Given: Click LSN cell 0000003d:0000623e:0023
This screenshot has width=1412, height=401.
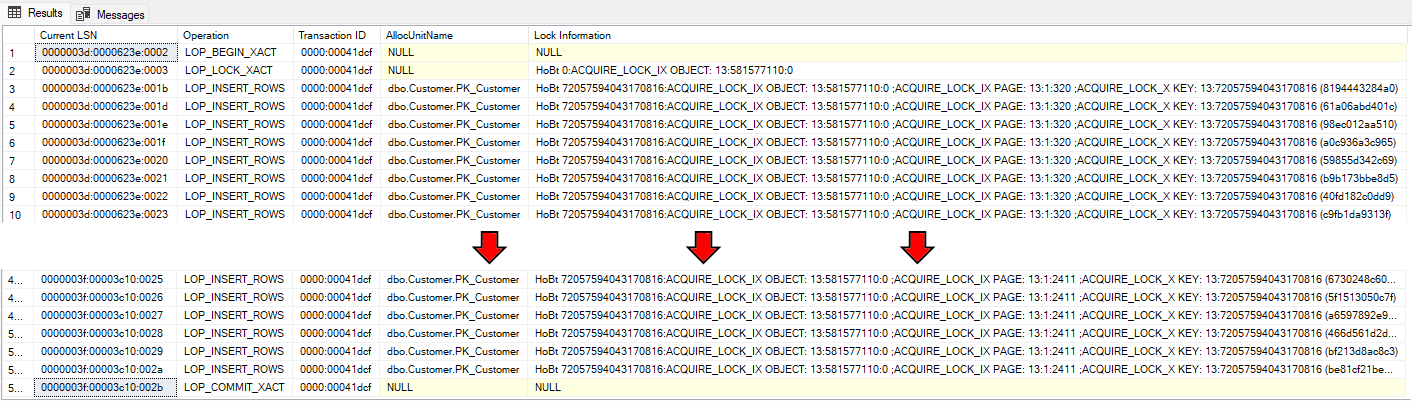Looking at the screenshot, I should (107, 214).
